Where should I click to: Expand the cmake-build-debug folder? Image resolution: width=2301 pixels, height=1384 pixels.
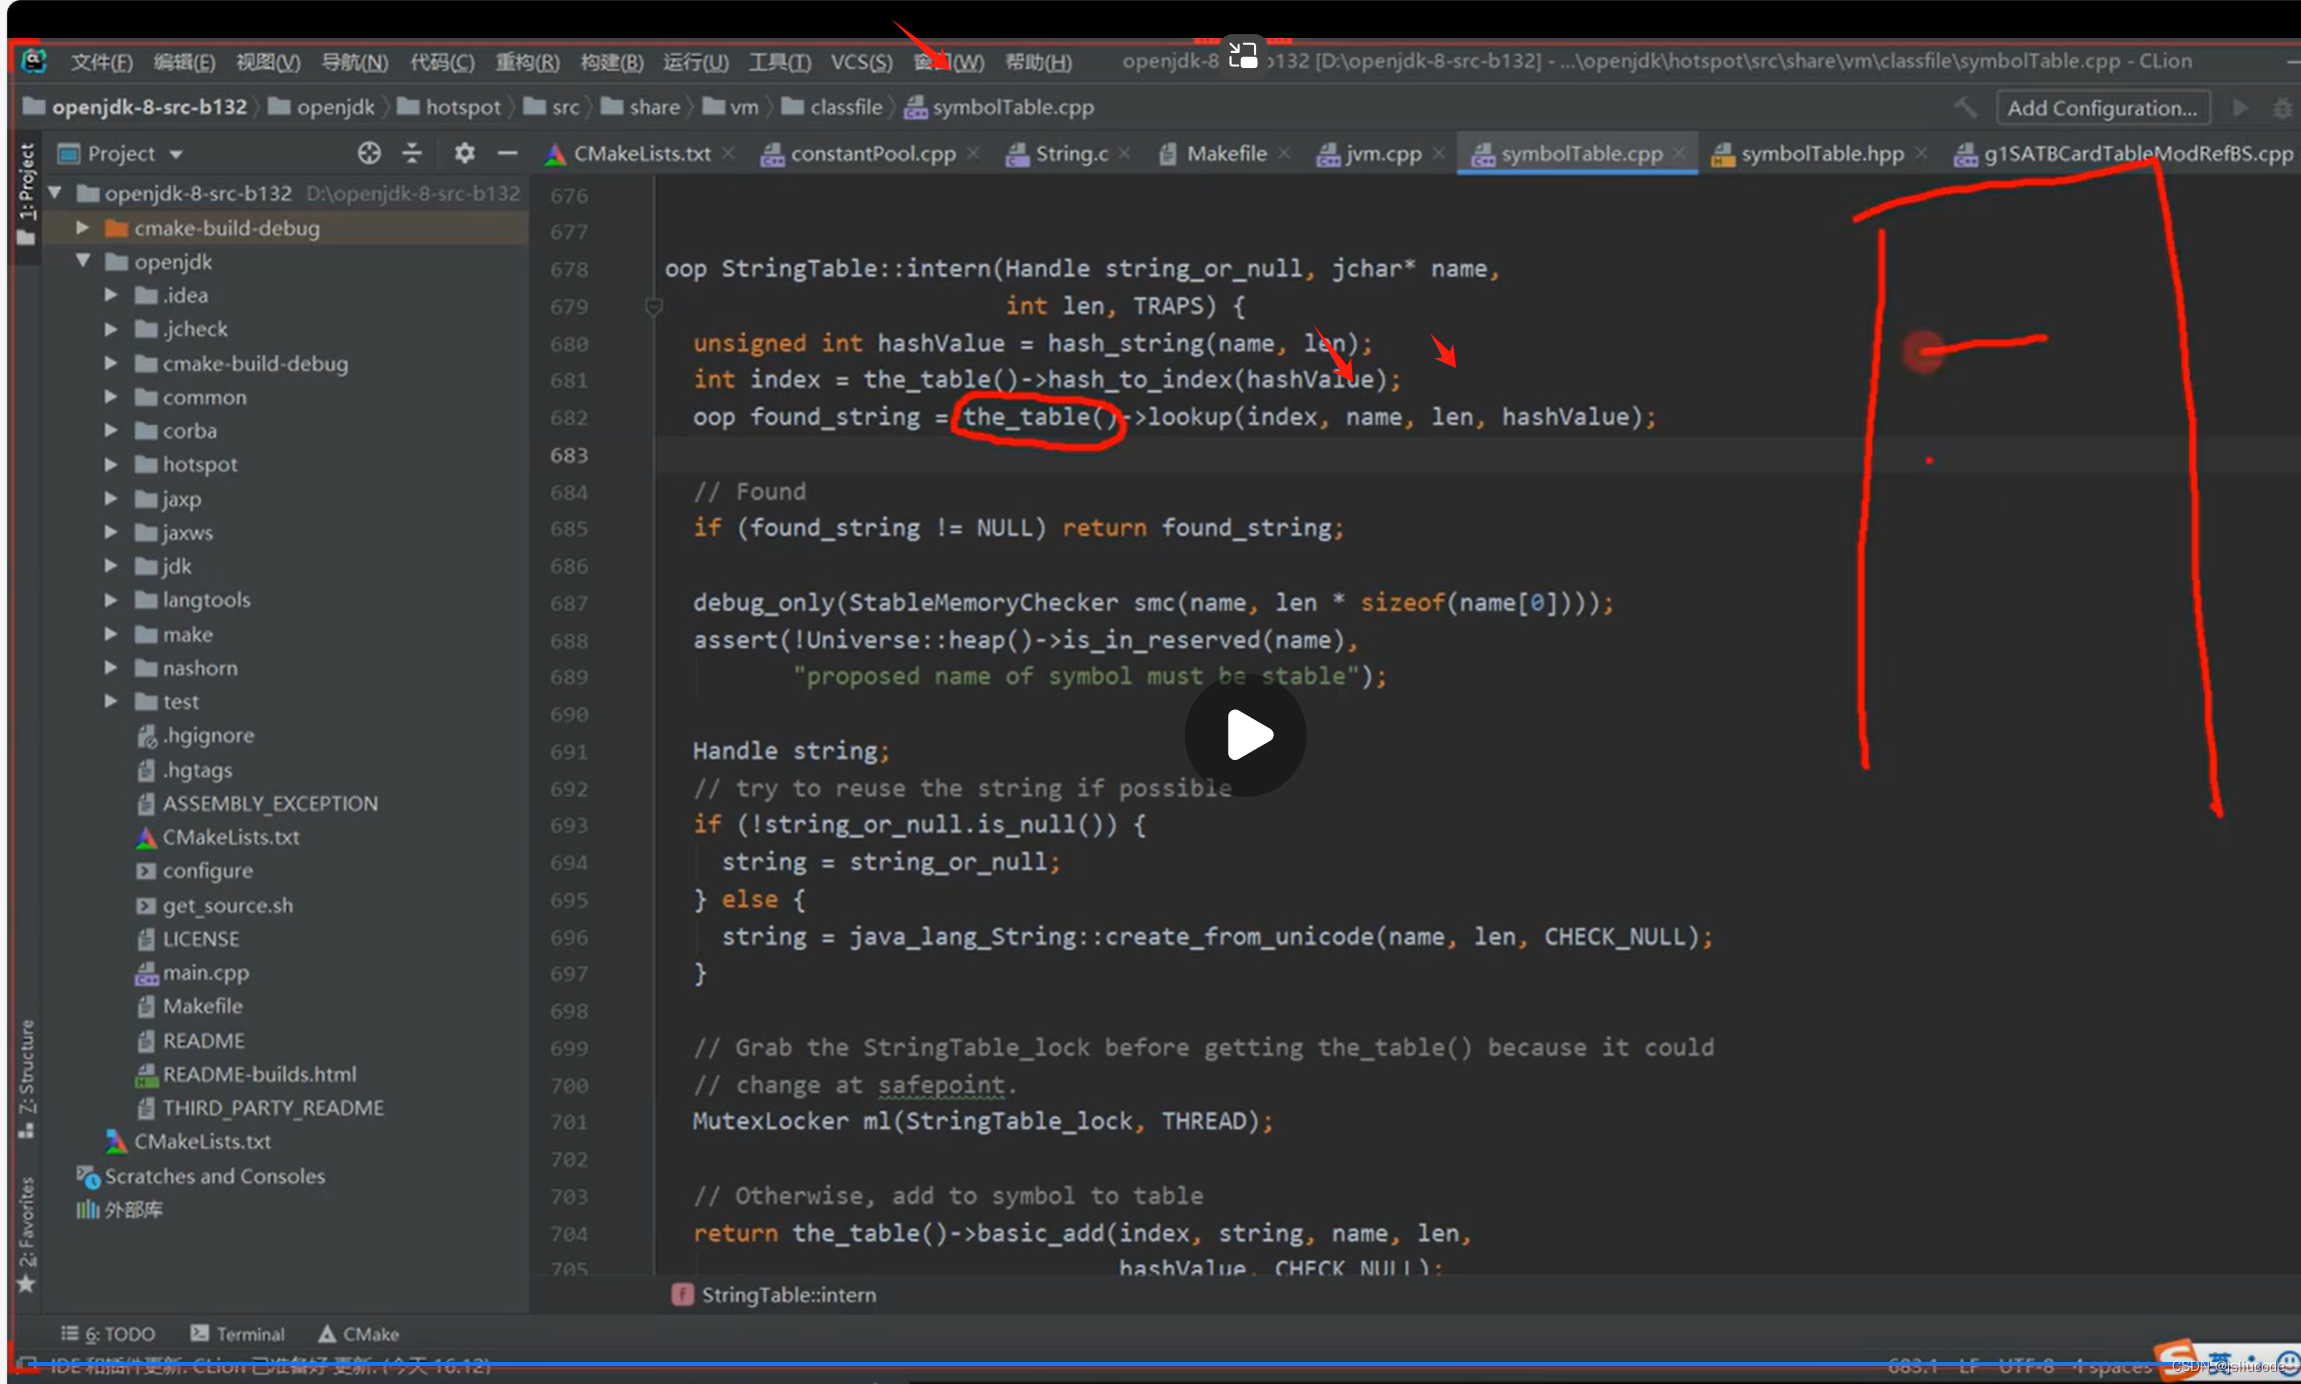point(84,228)
